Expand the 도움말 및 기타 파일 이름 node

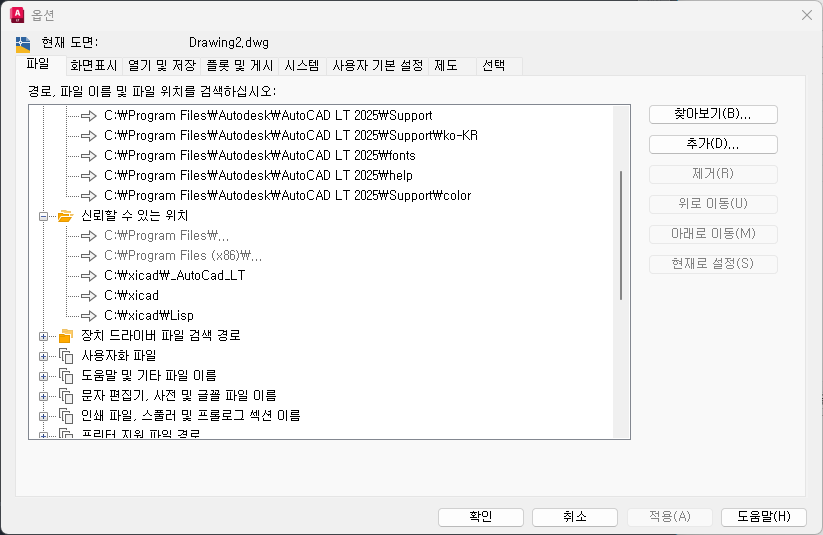(44, 376)
